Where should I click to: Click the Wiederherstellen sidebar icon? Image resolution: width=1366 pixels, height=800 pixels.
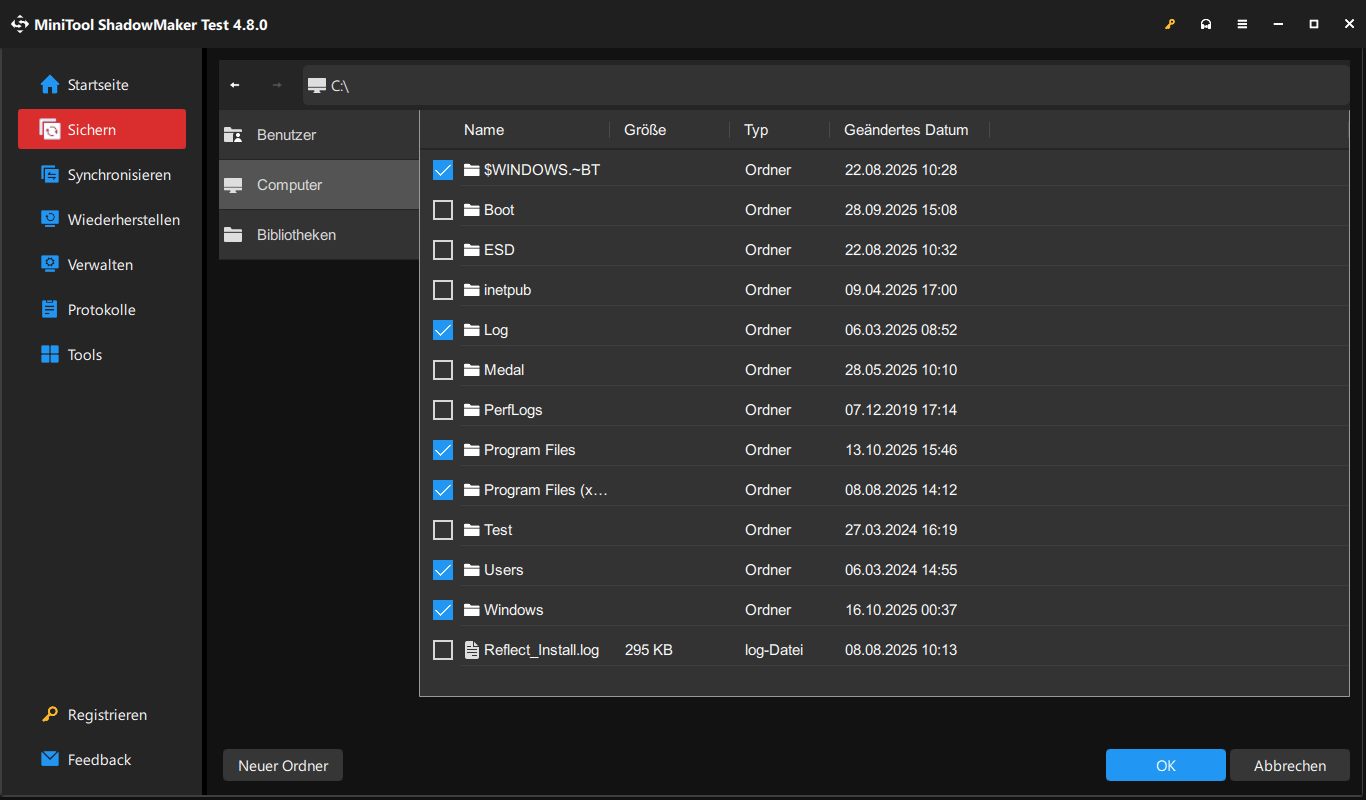[50, 220]
